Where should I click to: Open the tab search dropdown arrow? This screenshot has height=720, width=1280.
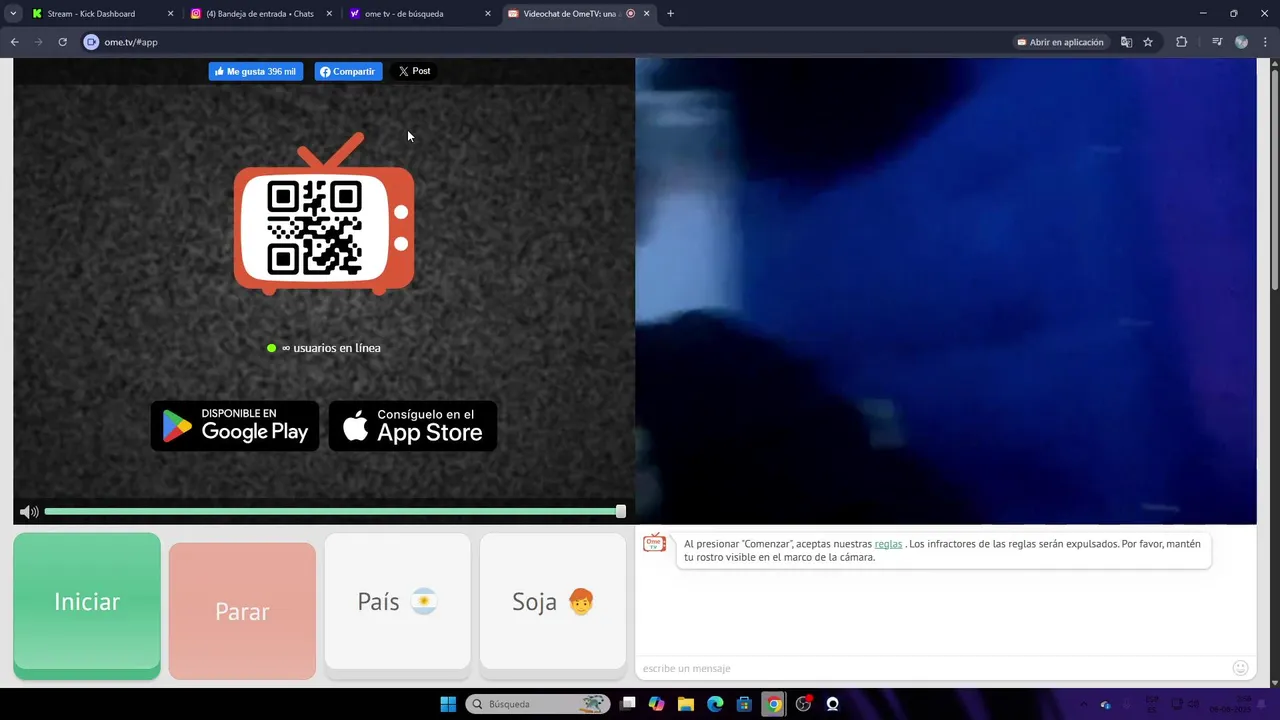click(13, 14)
